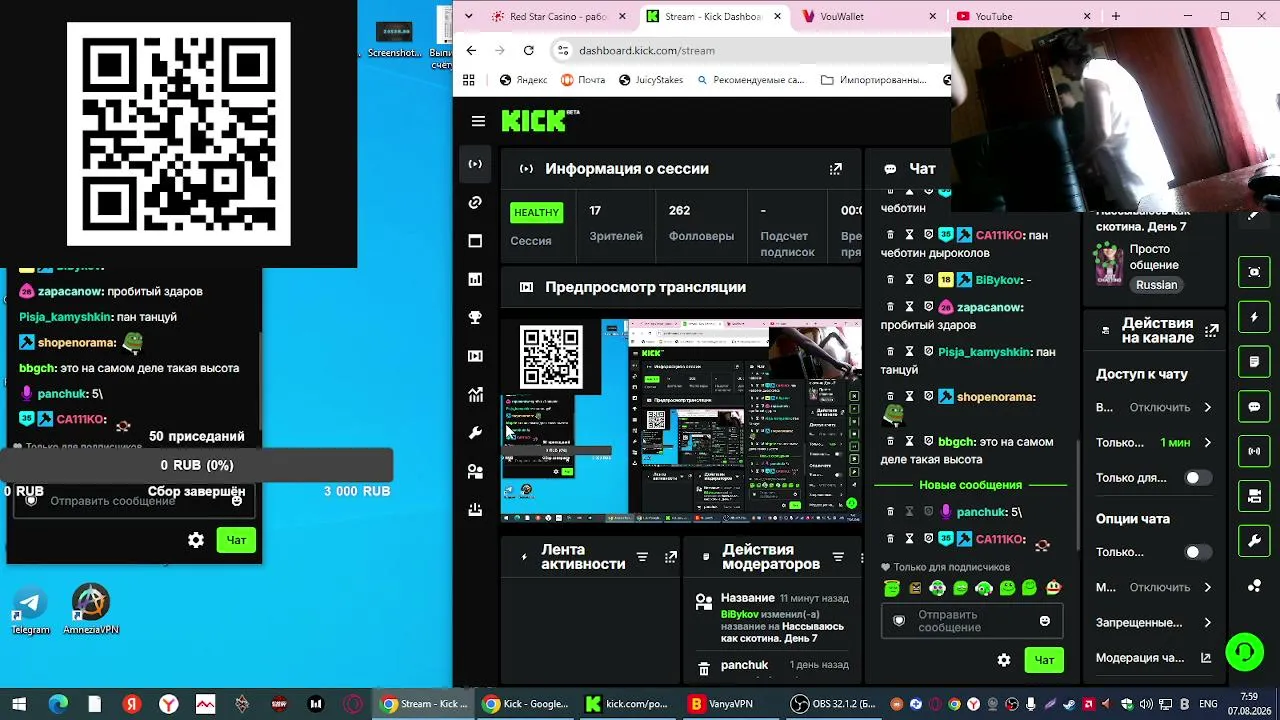Screen dimensions: 1280x720
Task: Click the trash icon beside zapacanow's message
Action: pos(890,307)
